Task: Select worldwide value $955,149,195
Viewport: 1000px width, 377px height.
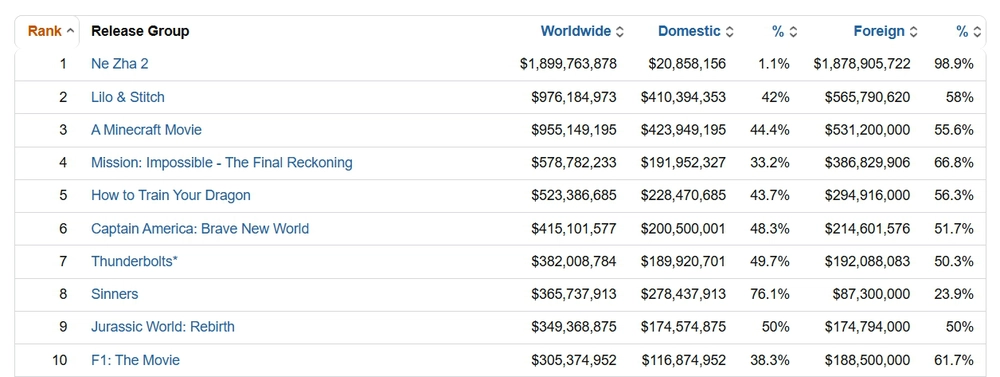Action: pos(574,130)
